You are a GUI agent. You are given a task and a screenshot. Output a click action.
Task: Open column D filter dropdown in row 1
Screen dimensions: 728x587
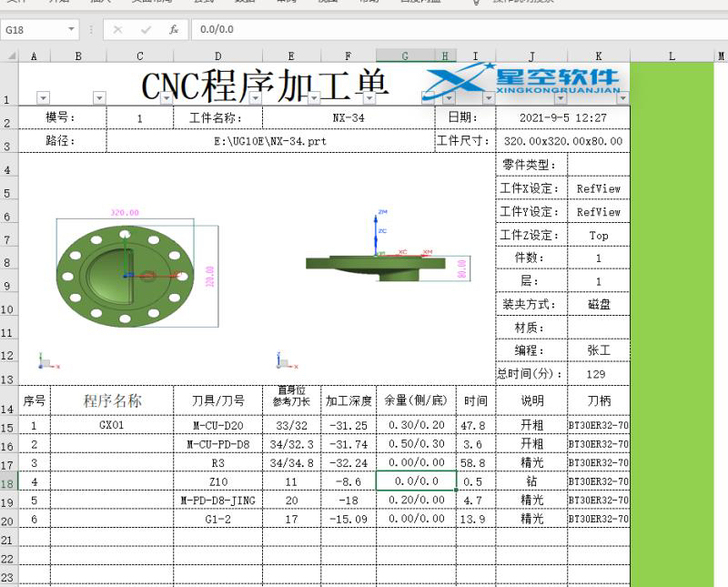[x=255, y=98]
